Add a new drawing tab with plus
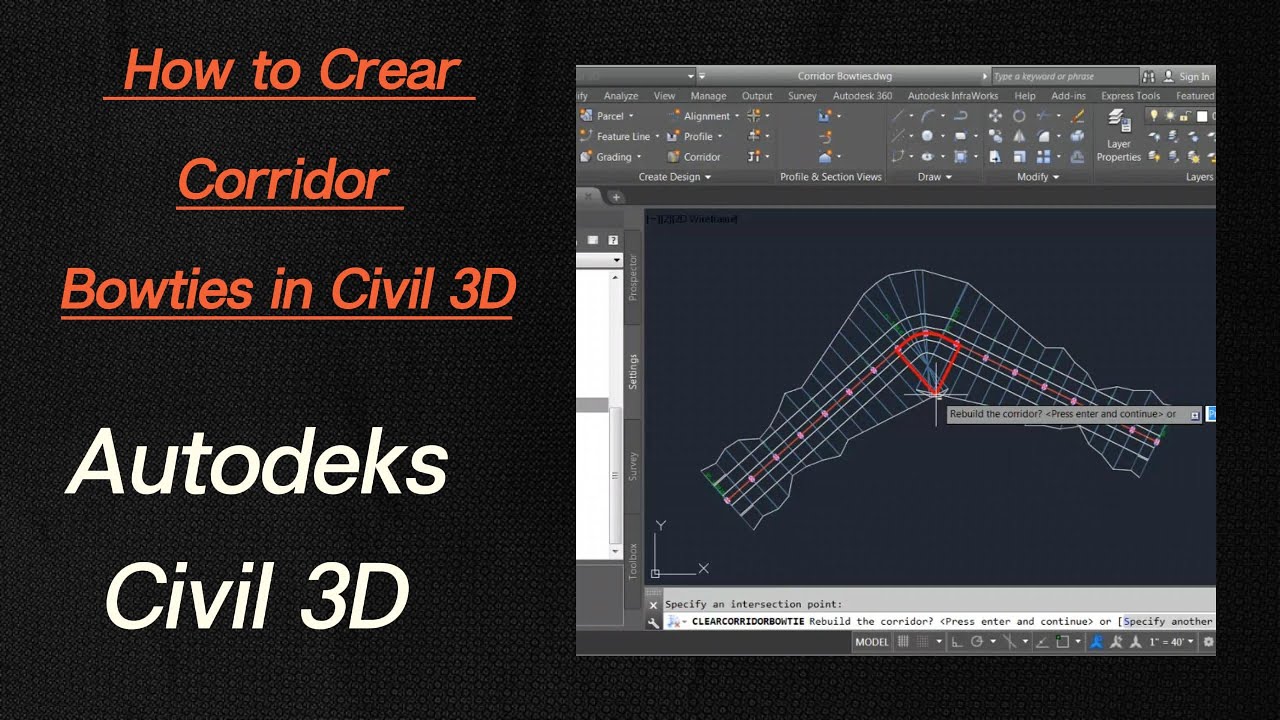The image size is (1280, 720). [x=617, y=197]
